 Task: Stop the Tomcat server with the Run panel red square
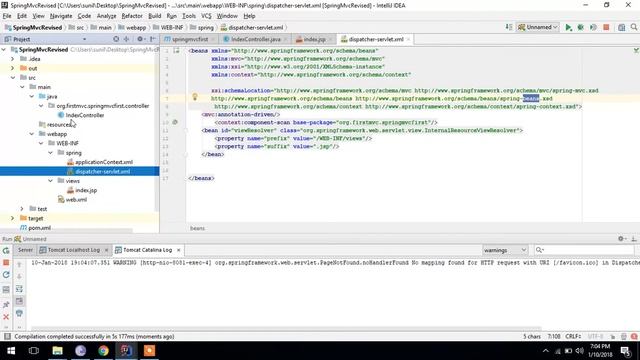(x=6, y=262)
